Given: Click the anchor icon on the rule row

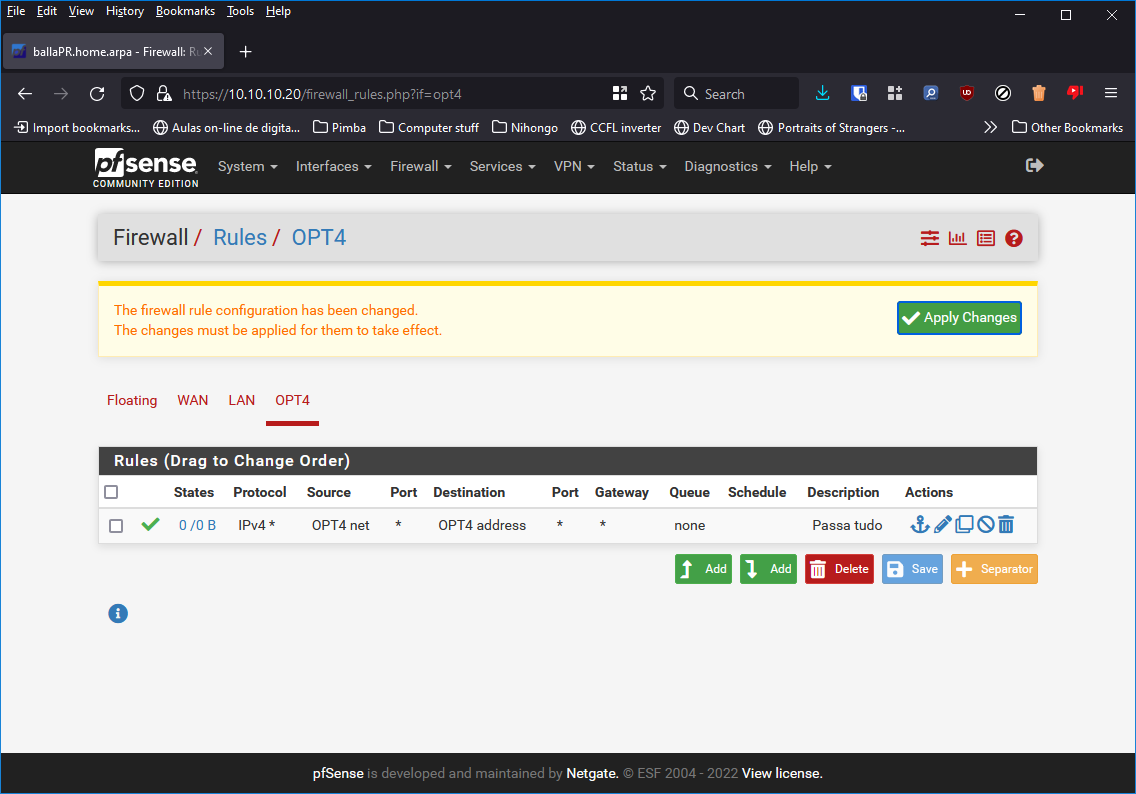Looking at the screenshot, I should tap(920, 525).
